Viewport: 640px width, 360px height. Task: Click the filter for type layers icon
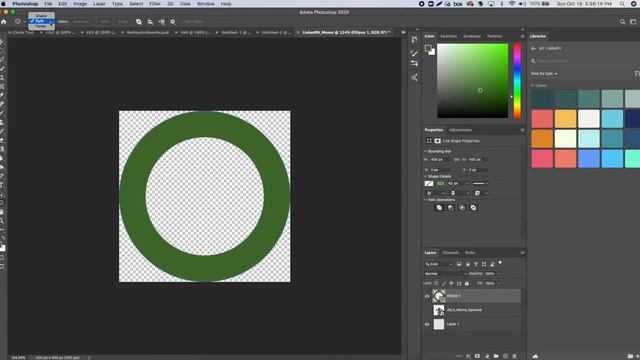[476, 264]
